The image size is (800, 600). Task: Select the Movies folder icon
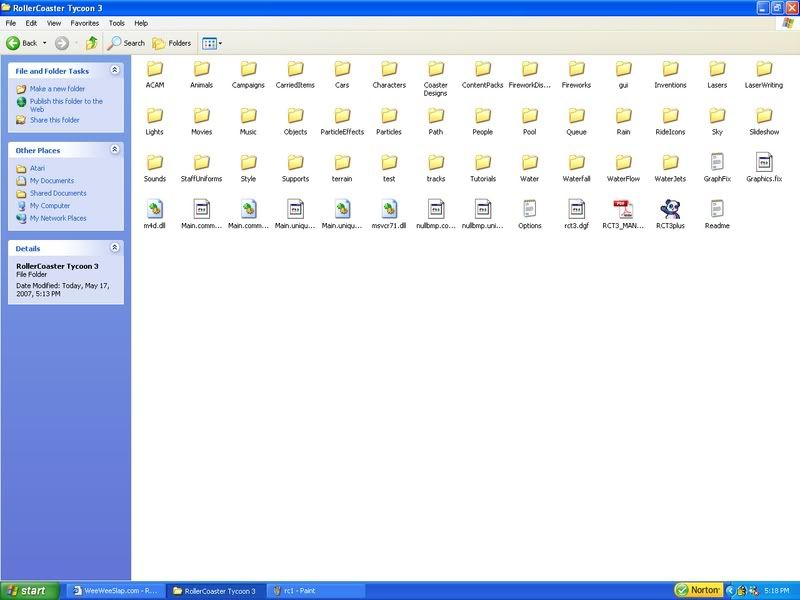[x=202, y=115]
